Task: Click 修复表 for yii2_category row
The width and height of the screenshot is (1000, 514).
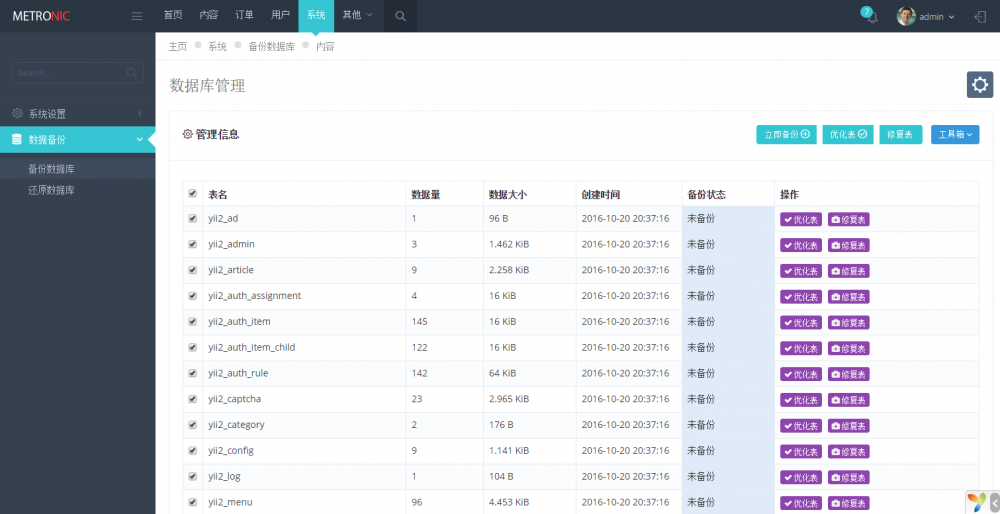Action: [849, 425]
